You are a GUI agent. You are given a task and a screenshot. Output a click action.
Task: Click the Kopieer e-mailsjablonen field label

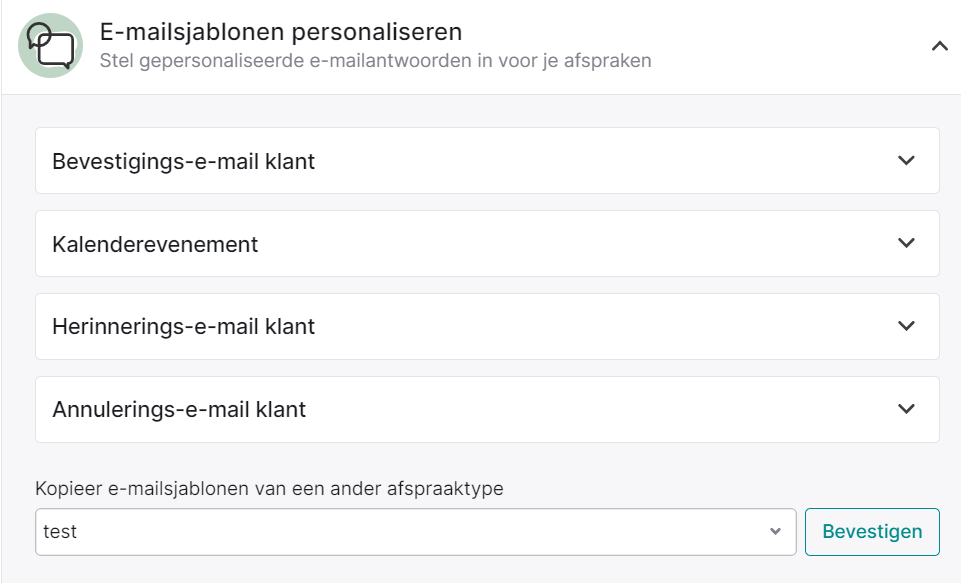pos(269,489)
